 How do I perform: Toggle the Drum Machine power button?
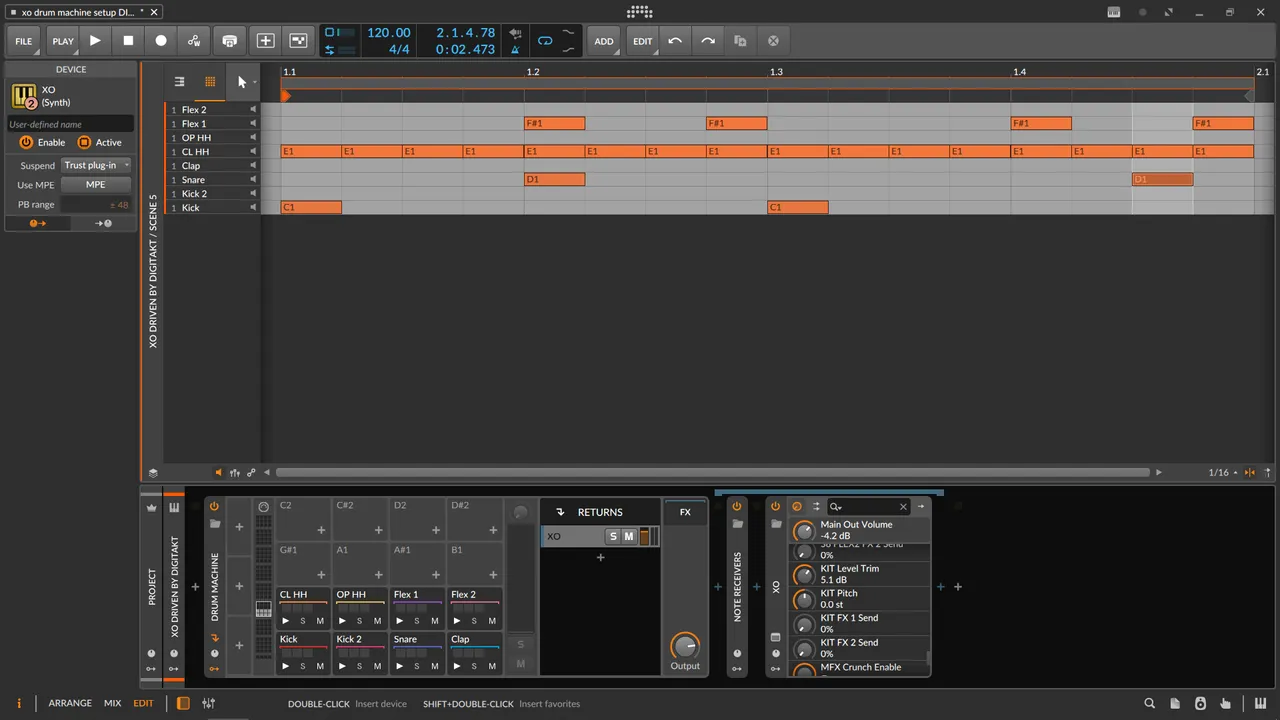click(214, 506)
